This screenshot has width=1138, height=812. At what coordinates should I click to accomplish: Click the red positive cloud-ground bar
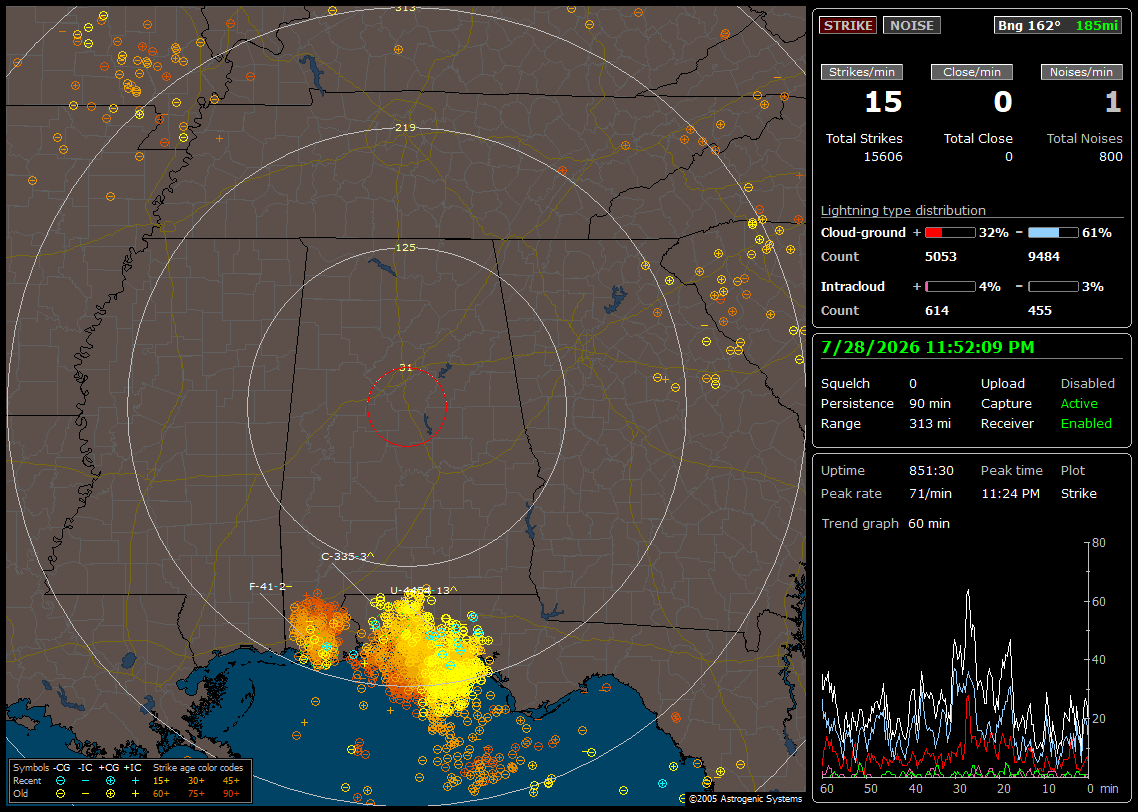click(950, 233)
